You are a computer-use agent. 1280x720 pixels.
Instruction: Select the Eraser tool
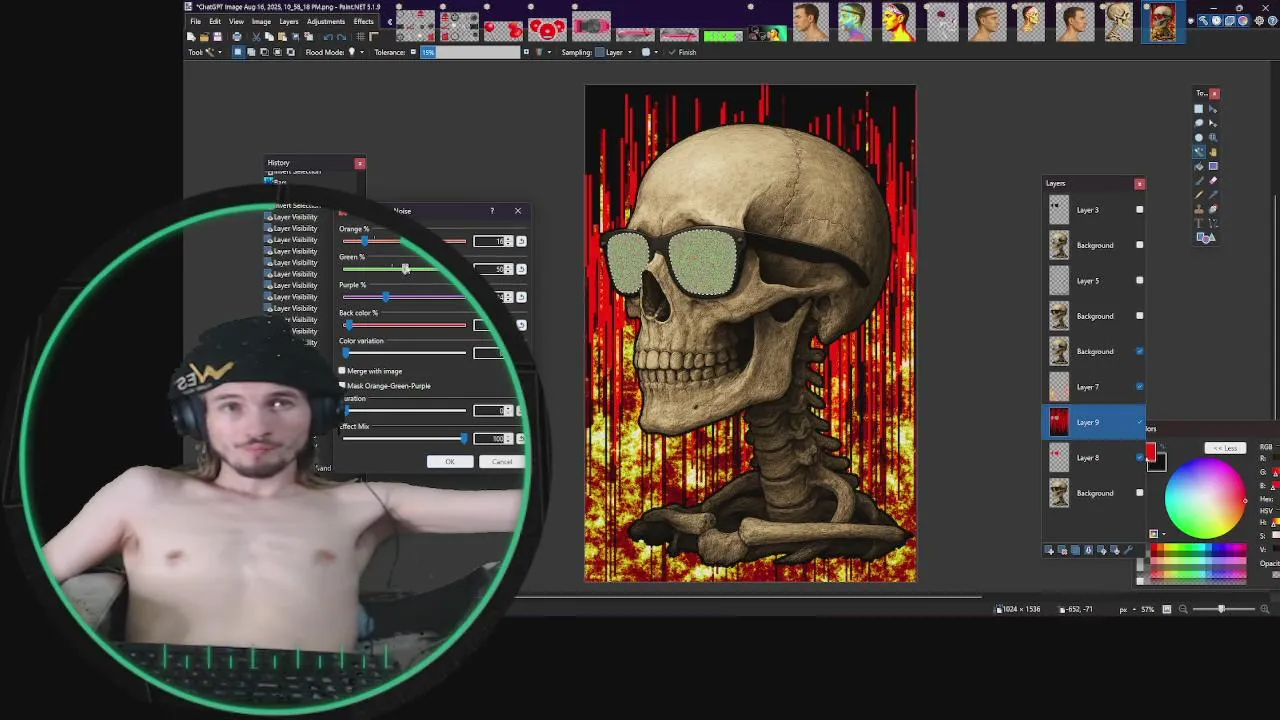(x=1213, y=180)
